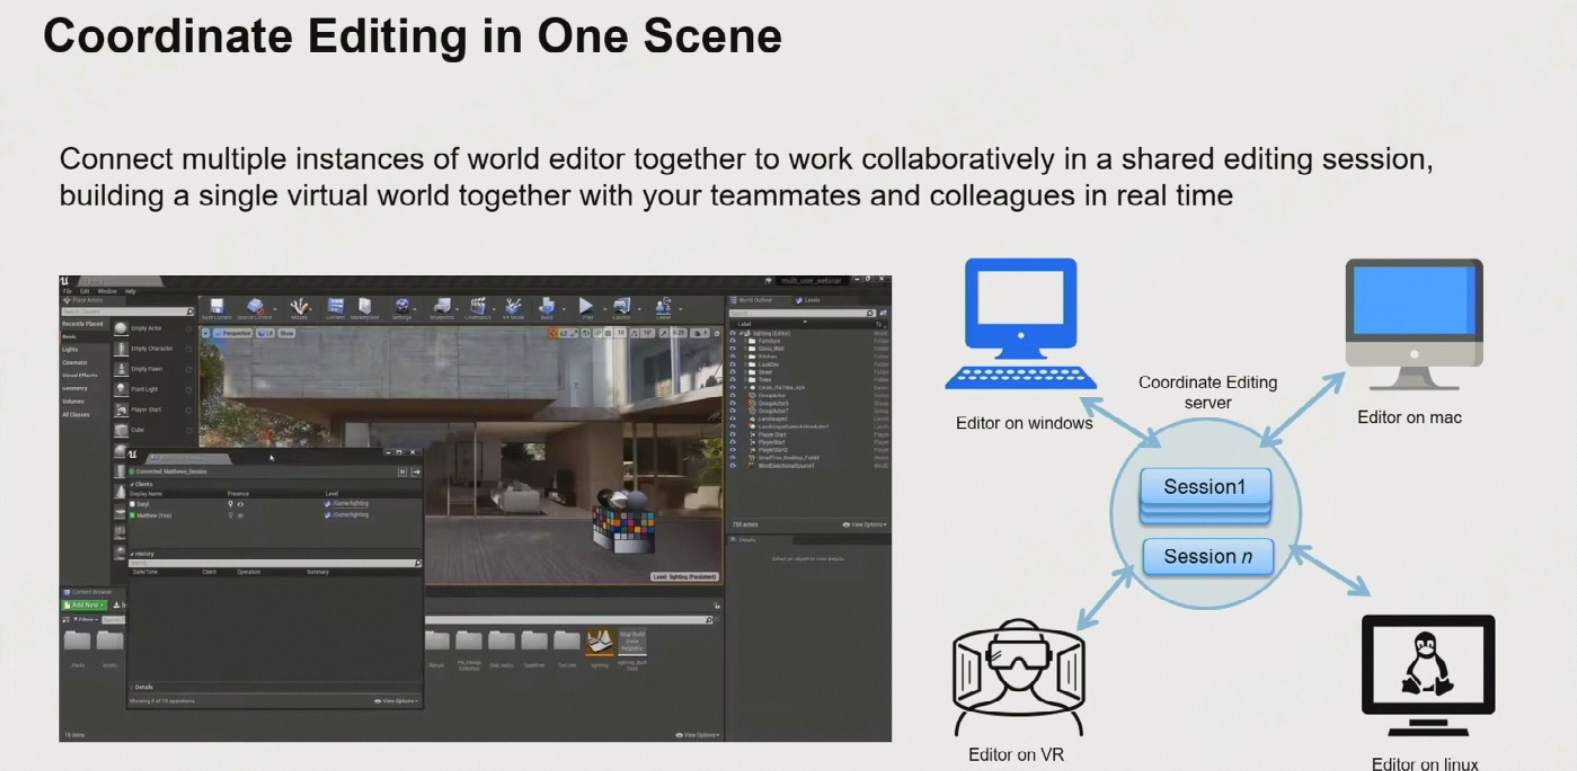Open the Settings toolbar icon

(x=402, y=306)
